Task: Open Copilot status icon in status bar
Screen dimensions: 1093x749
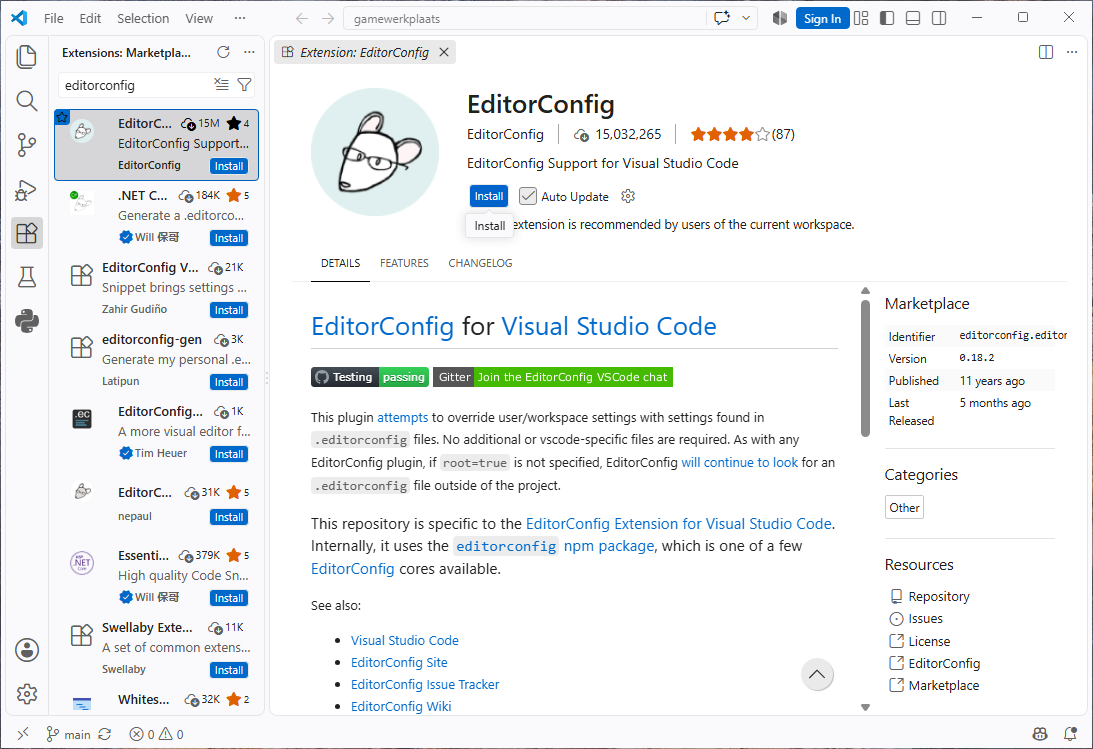Action: 1040,734
